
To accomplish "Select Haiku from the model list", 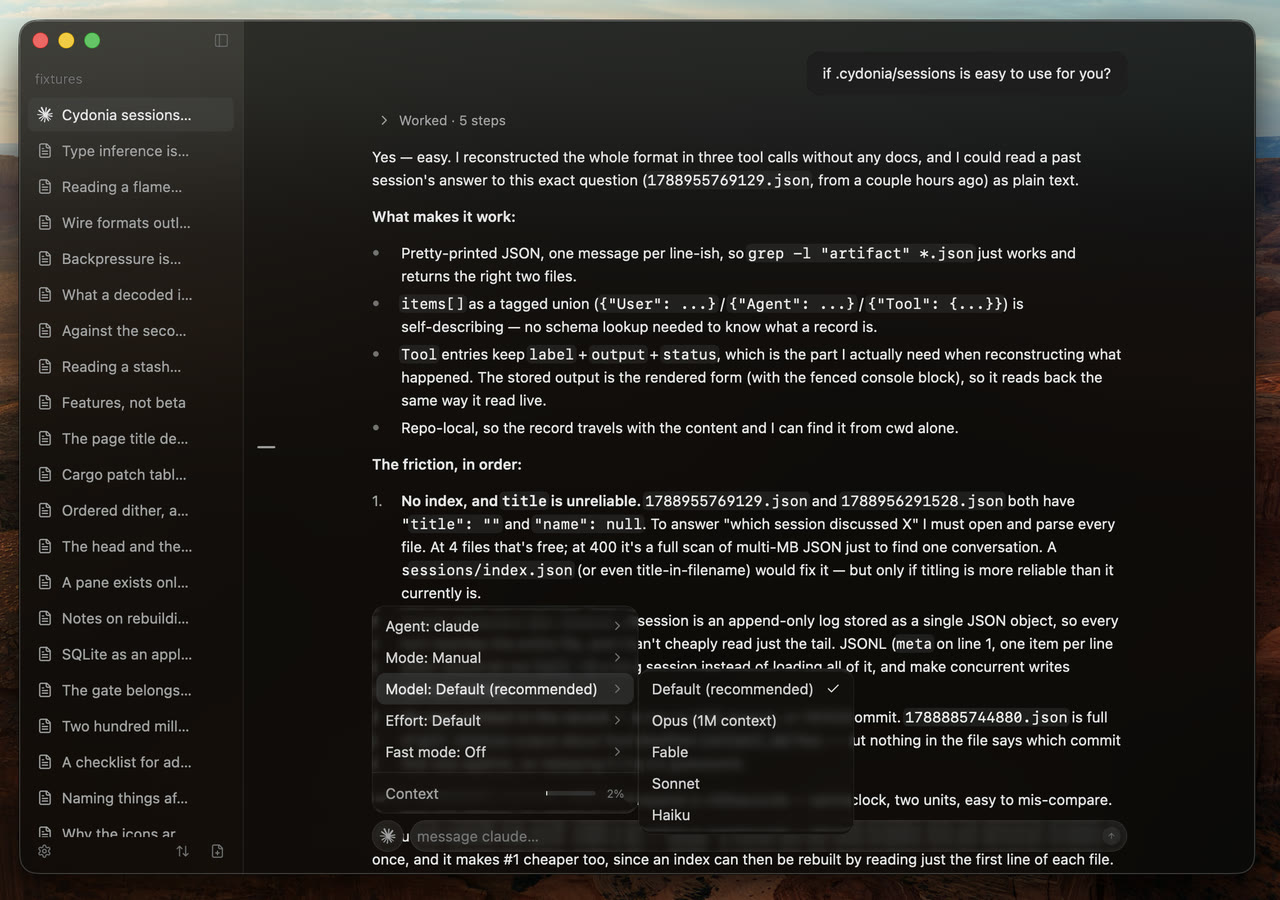I will click(745, 815).
